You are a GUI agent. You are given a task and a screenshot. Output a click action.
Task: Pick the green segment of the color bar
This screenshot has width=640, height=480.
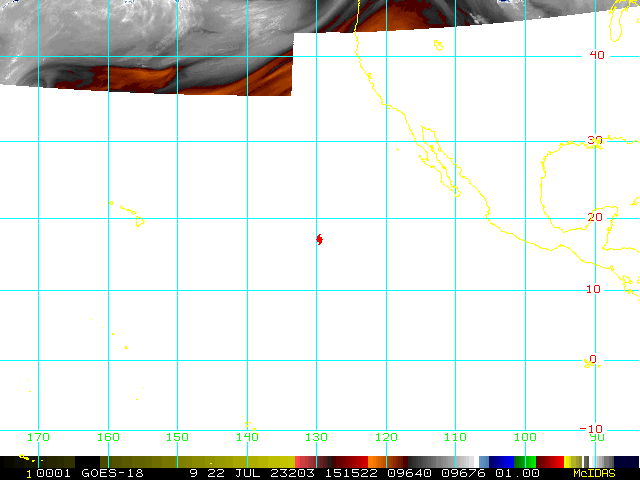click(525, 462)
